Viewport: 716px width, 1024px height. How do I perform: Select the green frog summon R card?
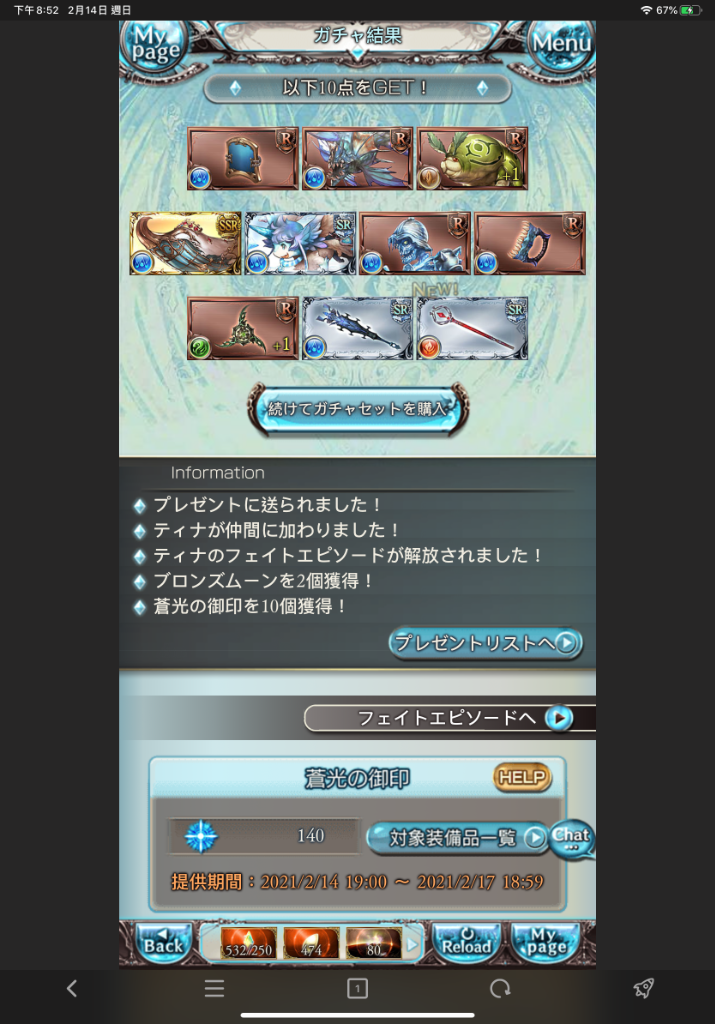[x=472, y=159]
